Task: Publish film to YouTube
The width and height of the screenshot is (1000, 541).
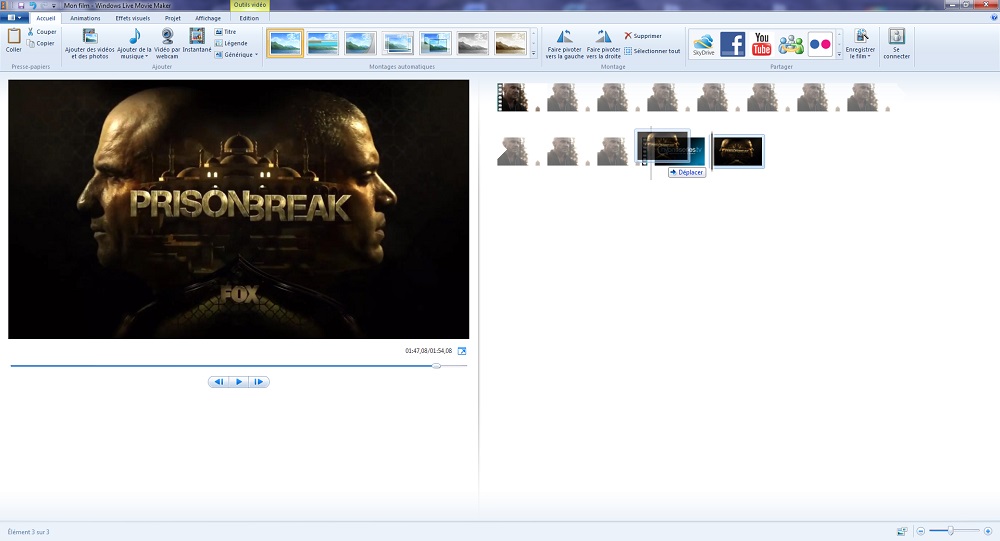Action: tap(761, 44)
